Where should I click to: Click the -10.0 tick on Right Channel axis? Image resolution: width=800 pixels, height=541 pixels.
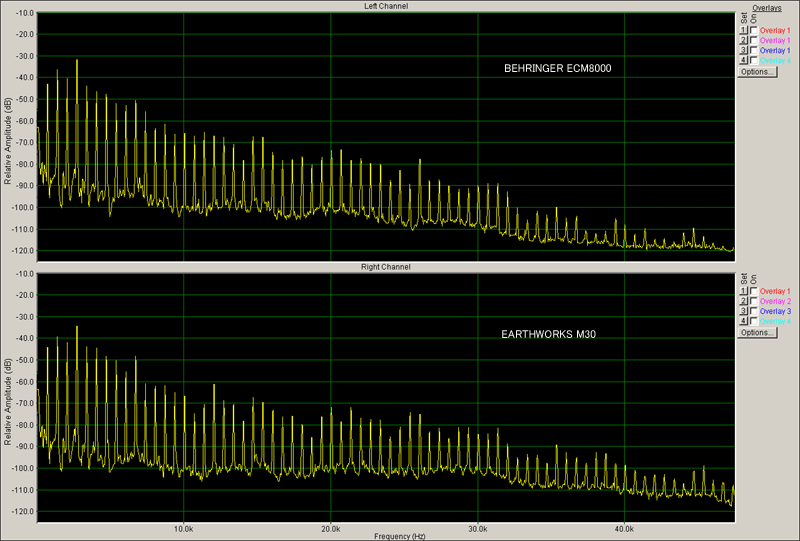pyautogui.click(x=25, y=274)
